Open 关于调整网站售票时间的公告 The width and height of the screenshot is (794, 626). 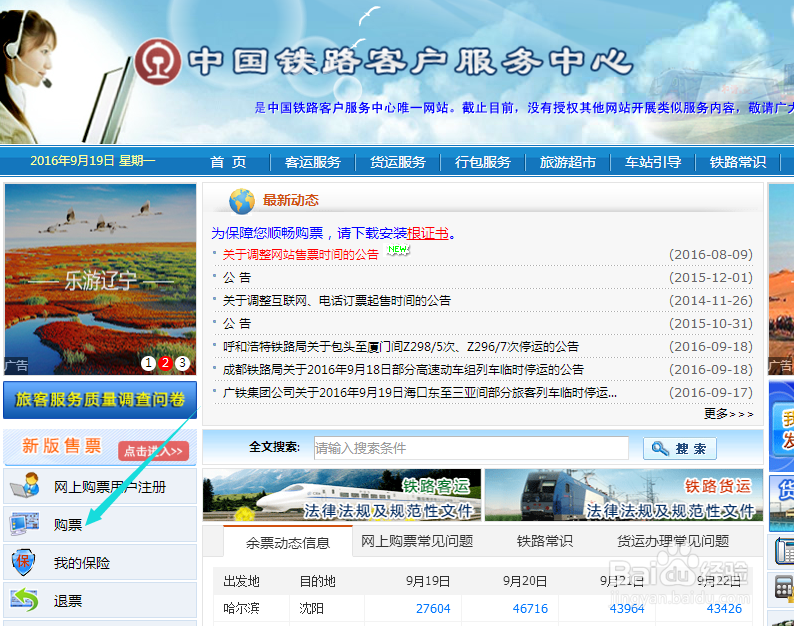(x=301, y=254)
